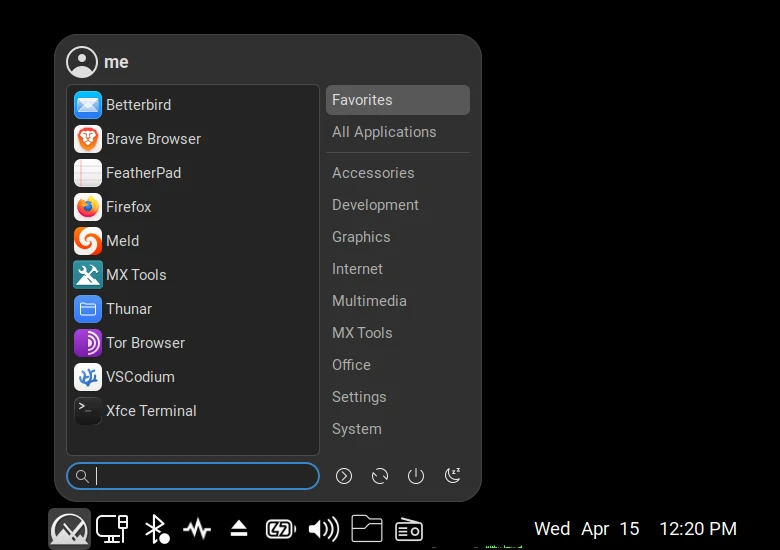Image resolution: width=780 pixels, height=550 pixels.
Task: Select the Favorites category
Action: point(398,100)
